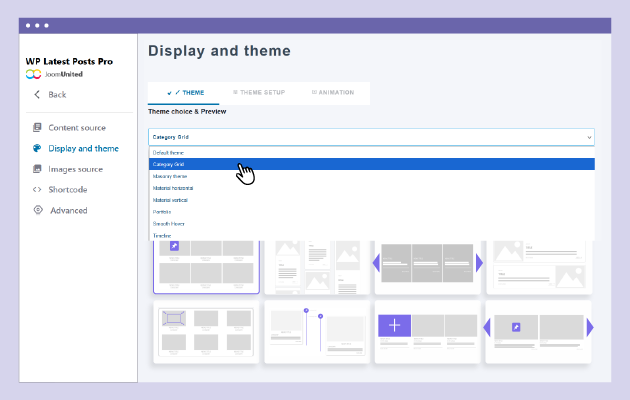The height and width of the screenshot is (400, 630).
Task: Go to Advanced settings section
Action: 69,210
